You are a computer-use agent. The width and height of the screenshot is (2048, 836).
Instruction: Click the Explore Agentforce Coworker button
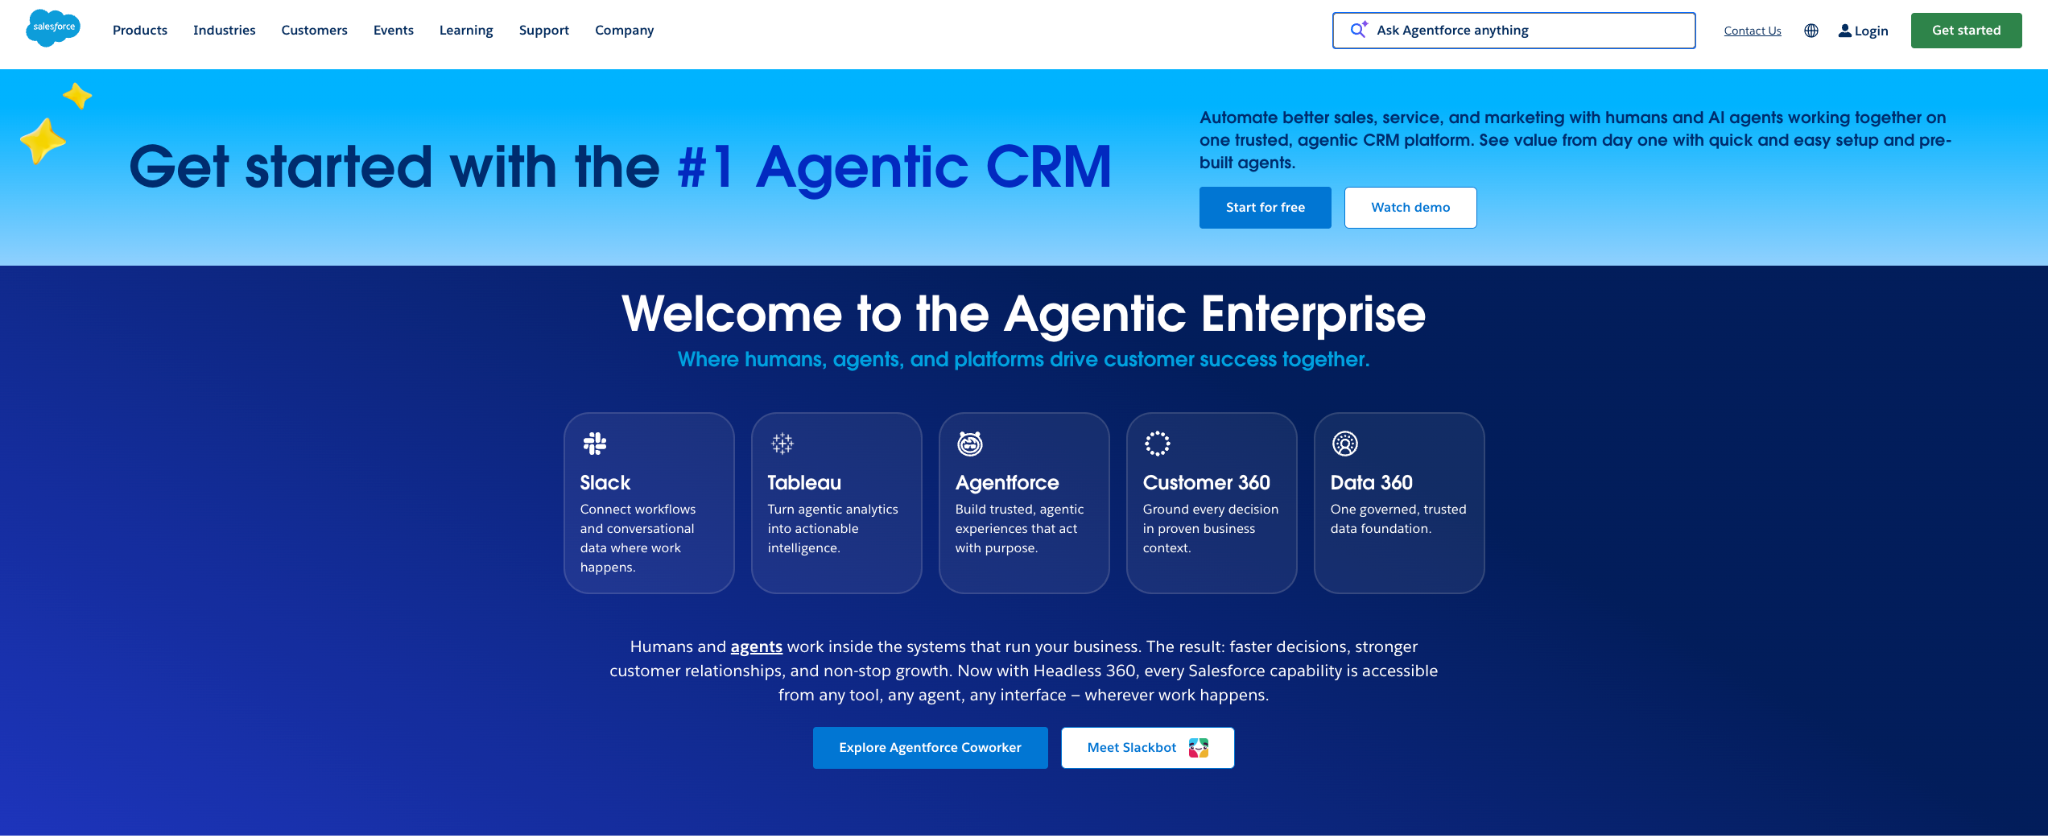coord(930,748)
